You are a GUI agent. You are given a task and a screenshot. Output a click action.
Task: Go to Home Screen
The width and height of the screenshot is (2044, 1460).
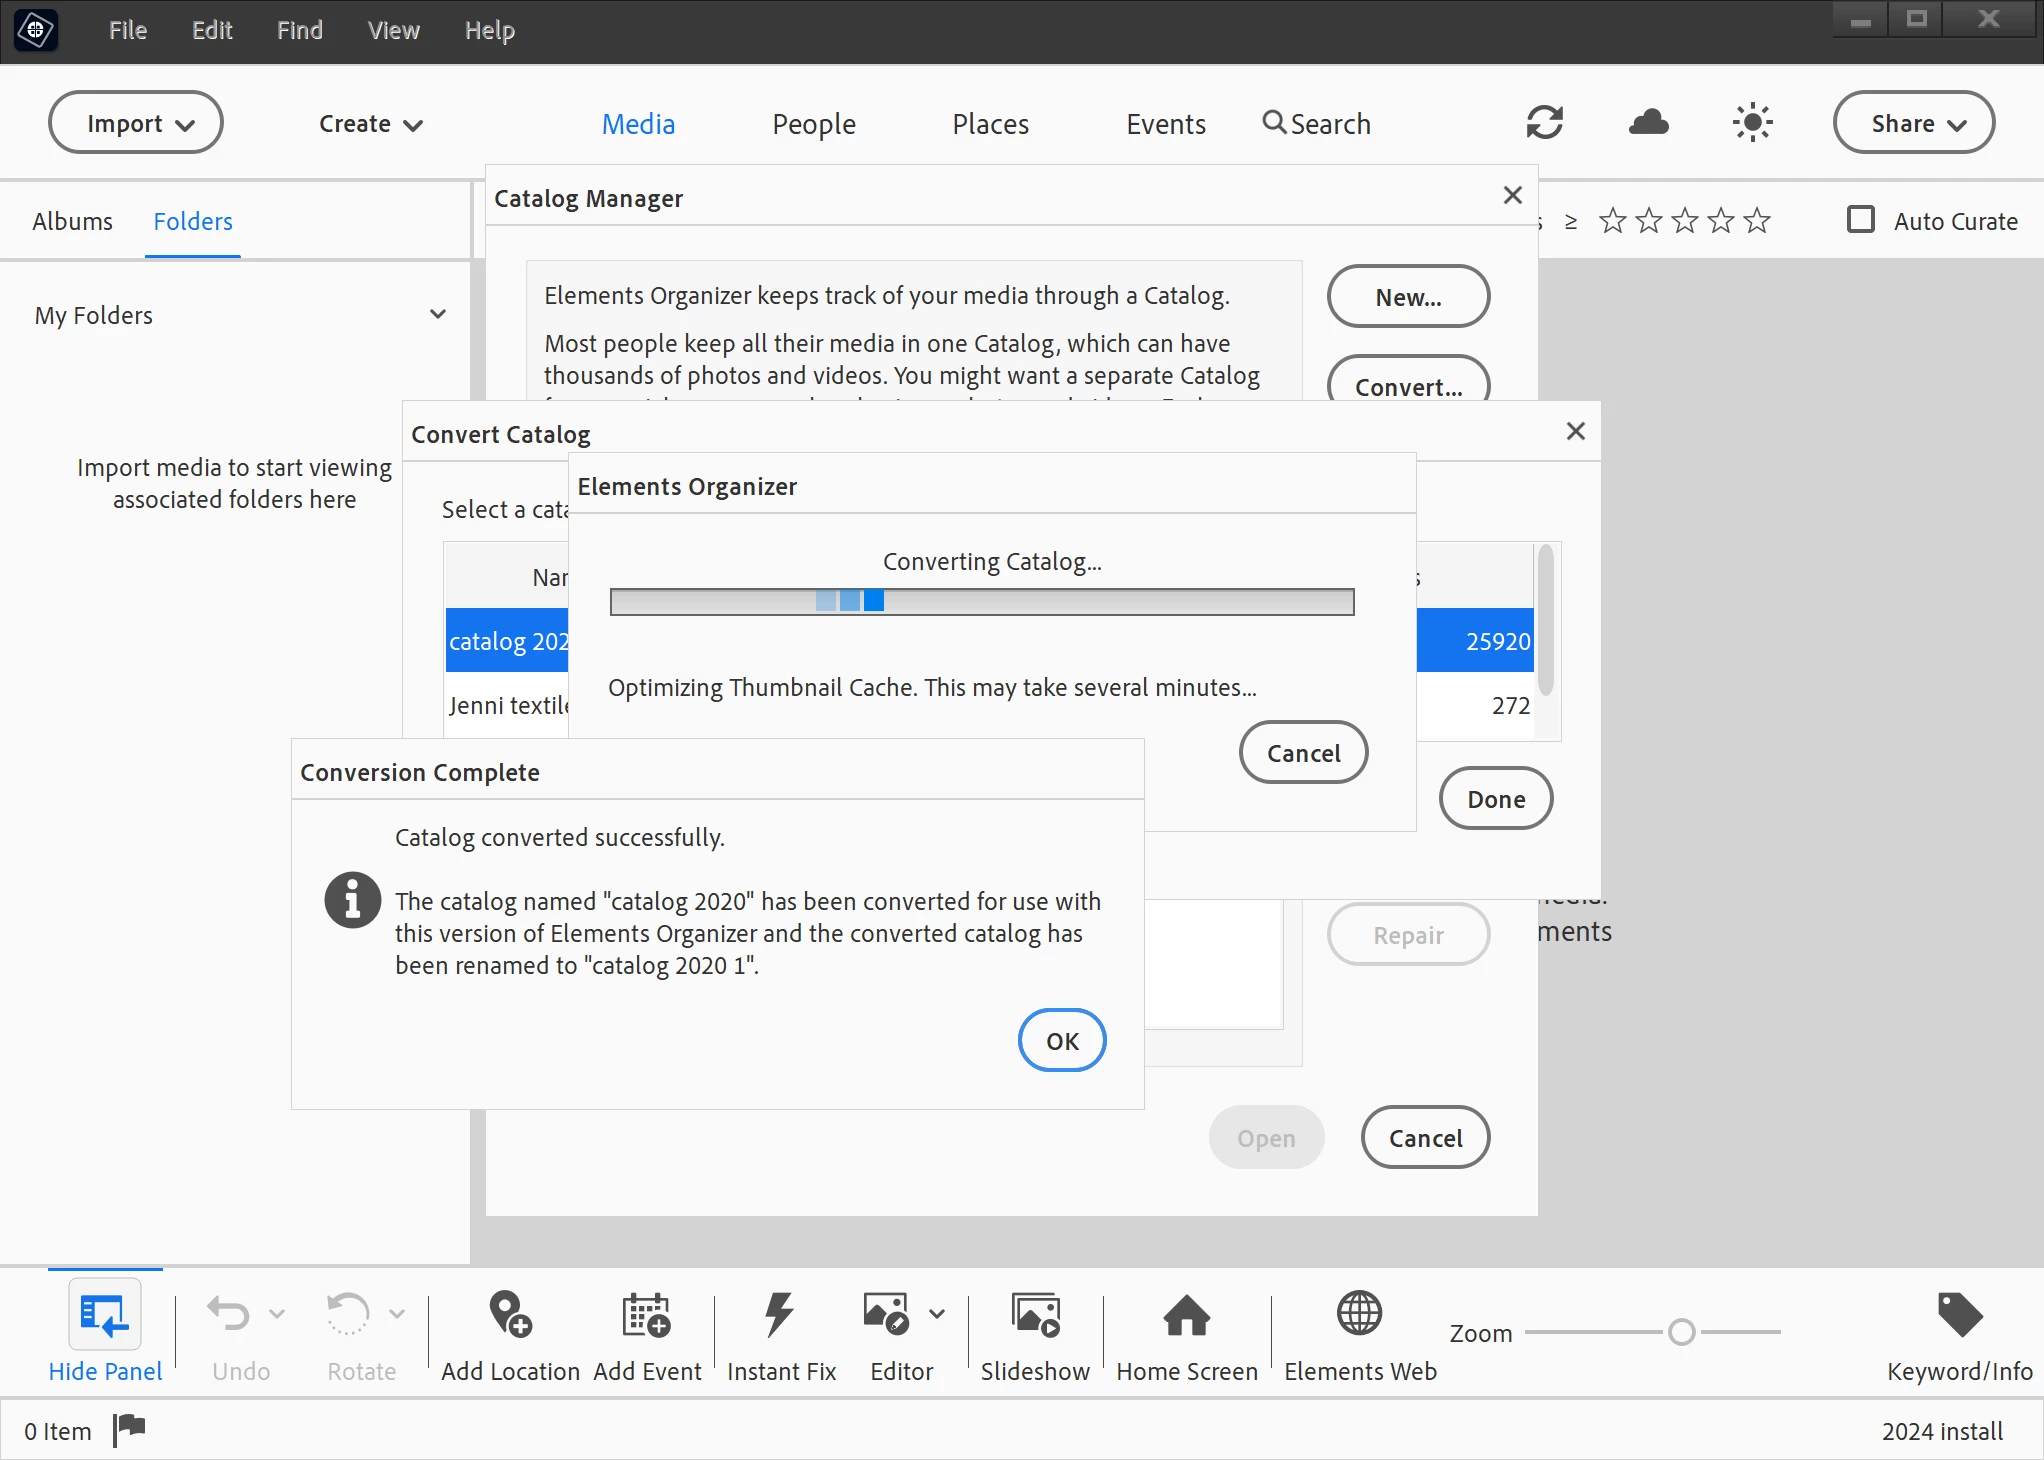[1186, 1314]
